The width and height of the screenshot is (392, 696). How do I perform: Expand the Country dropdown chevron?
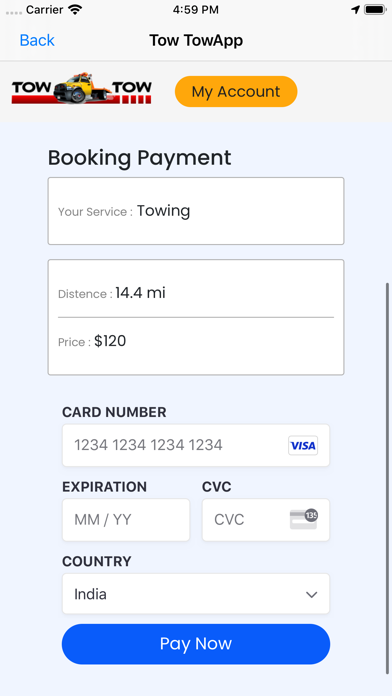pos(312,594)
